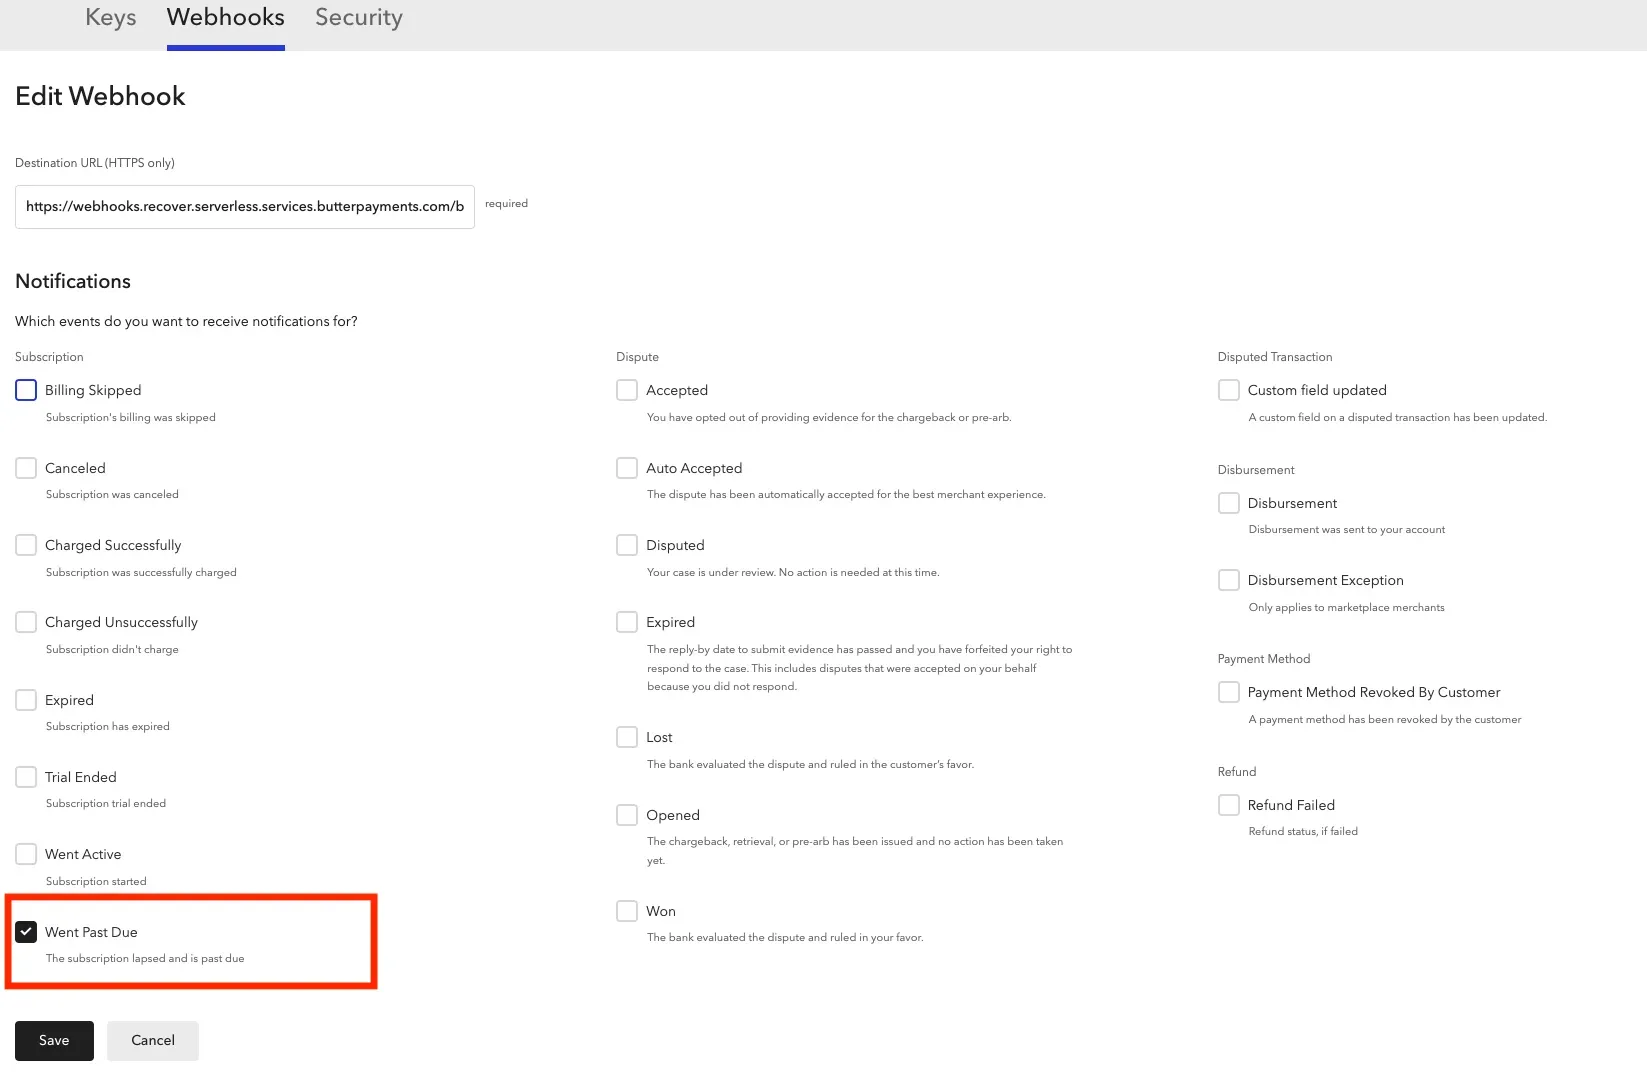Check the Dispute Expired checkbox

pos(627,622)
